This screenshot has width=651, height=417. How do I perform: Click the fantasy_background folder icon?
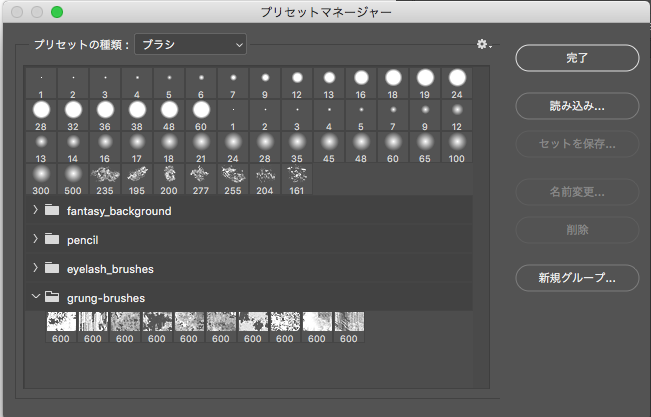[53, 211]
